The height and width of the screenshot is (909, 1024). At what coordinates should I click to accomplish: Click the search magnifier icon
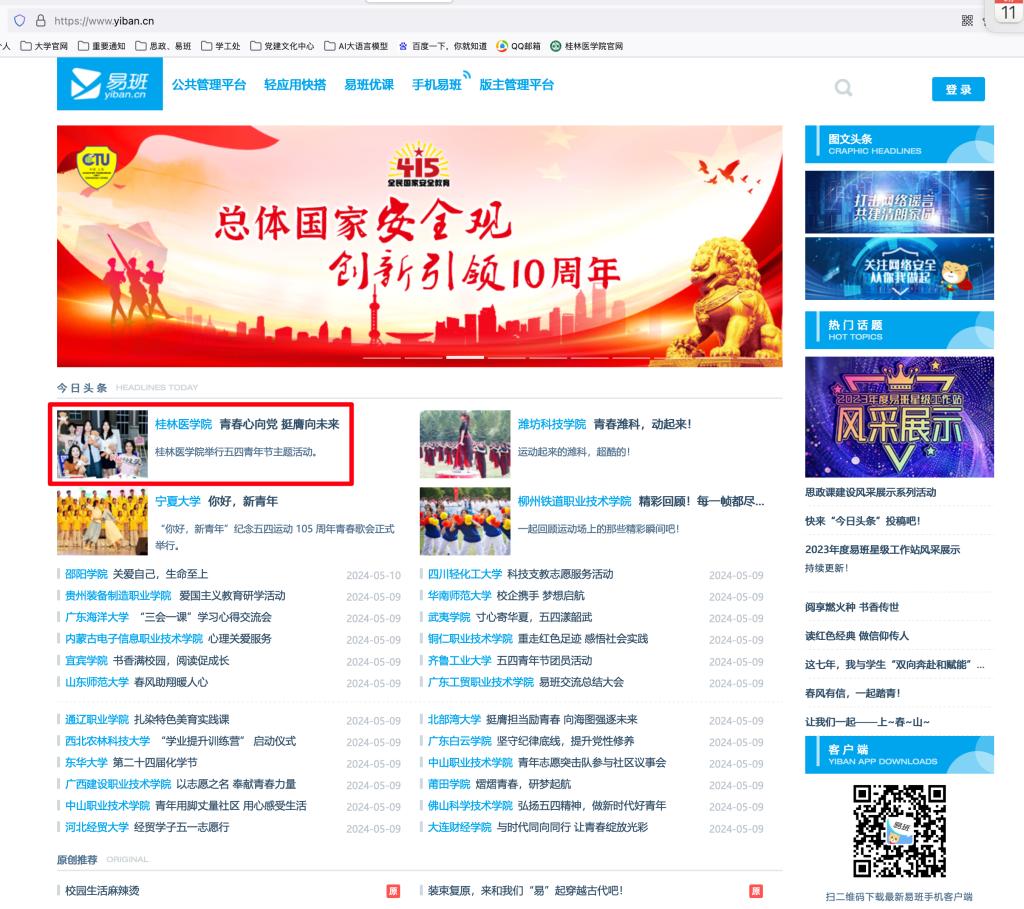pos(843,88)
